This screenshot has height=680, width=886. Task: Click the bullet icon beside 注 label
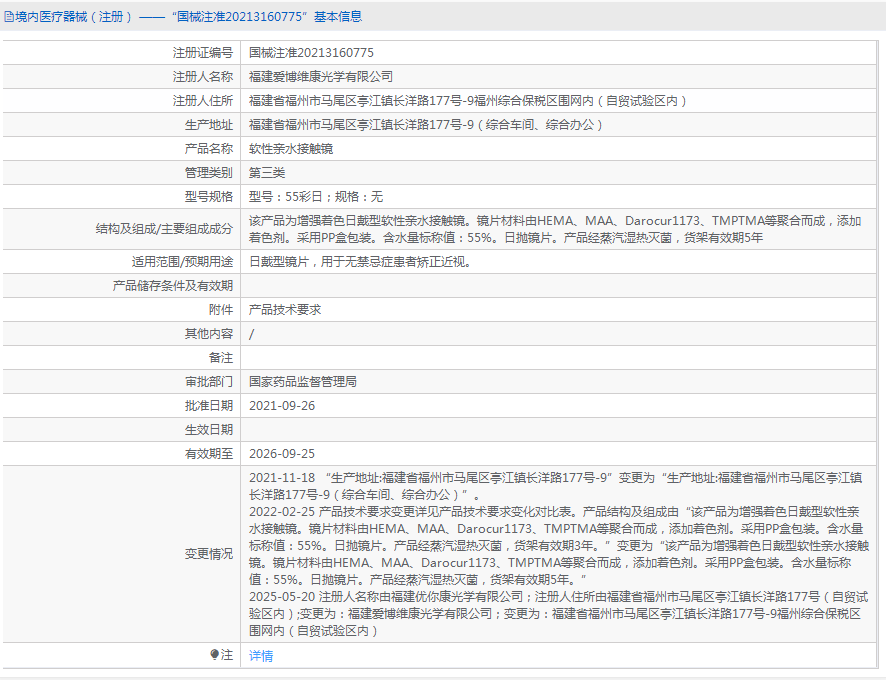click(214, 655)
